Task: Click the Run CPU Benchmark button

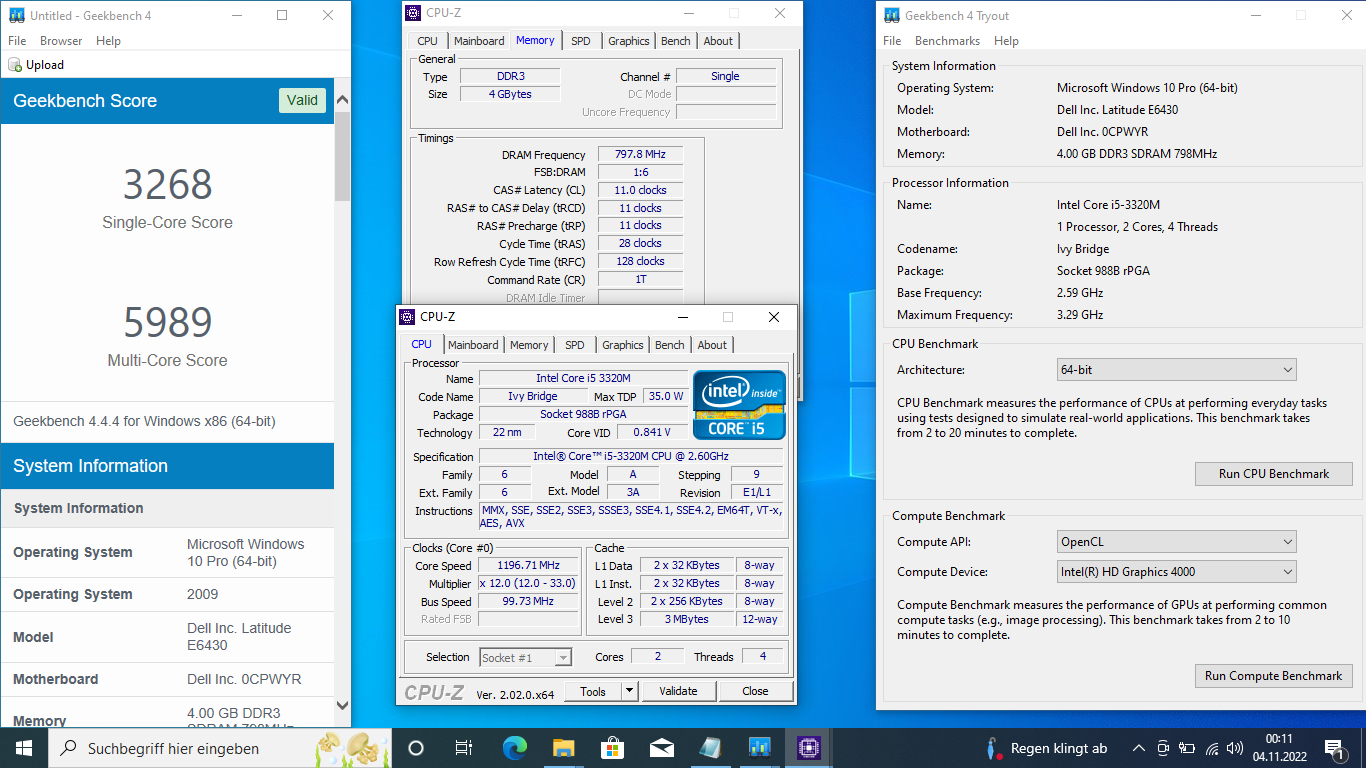Action: coord(1274,474)
